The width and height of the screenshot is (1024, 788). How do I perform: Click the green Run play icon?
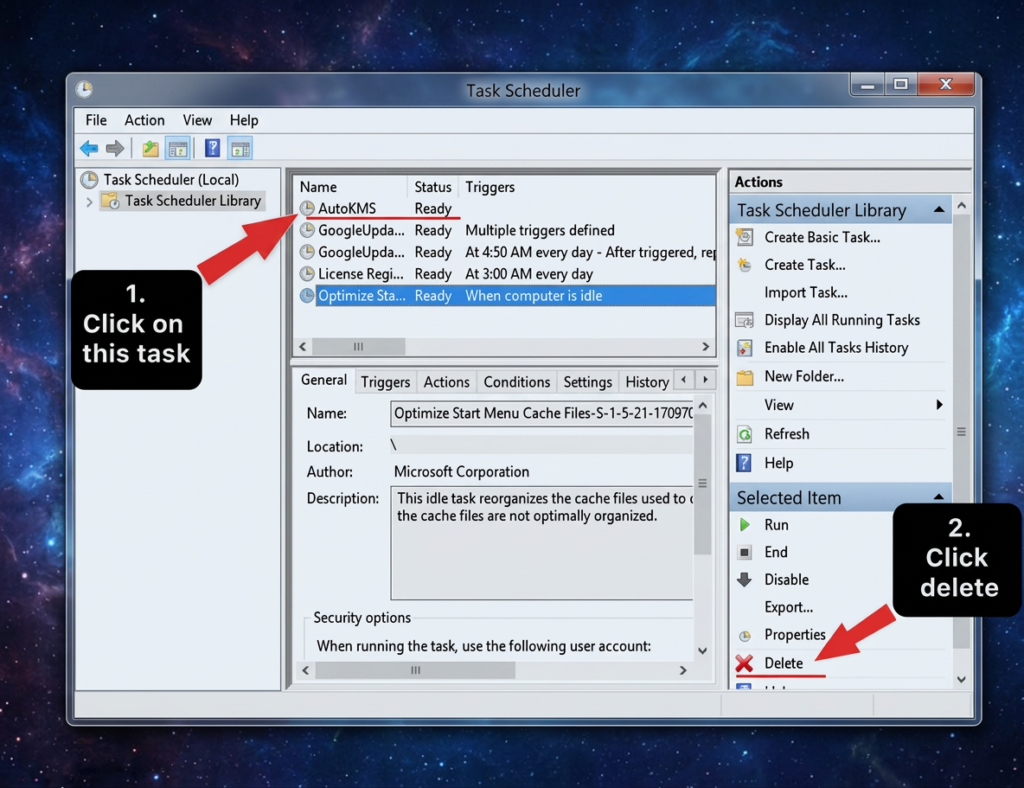click(x=744, y=525)
